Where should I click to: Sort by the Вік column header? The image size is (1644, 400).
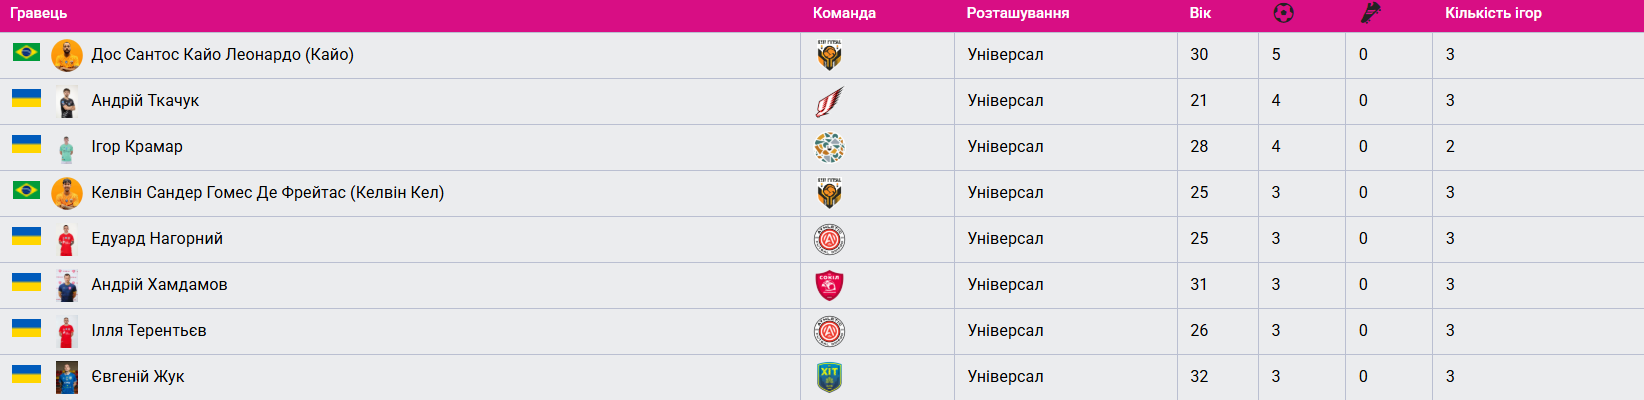[1200, 13]
